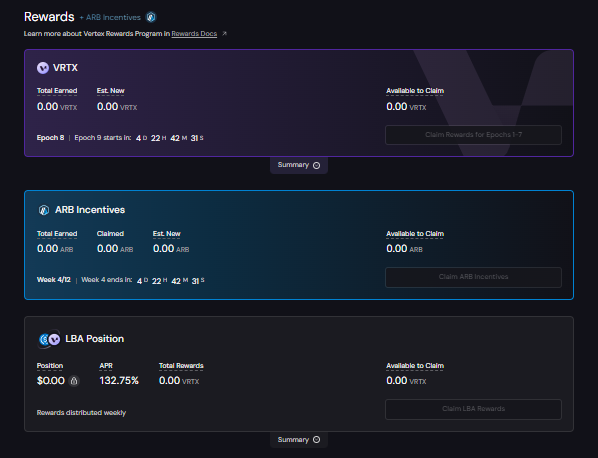Image resolution: width=598 pixels, height=458 pixels.
Task: Click the ARB Incentives card title text
Action: click(90, 210)
